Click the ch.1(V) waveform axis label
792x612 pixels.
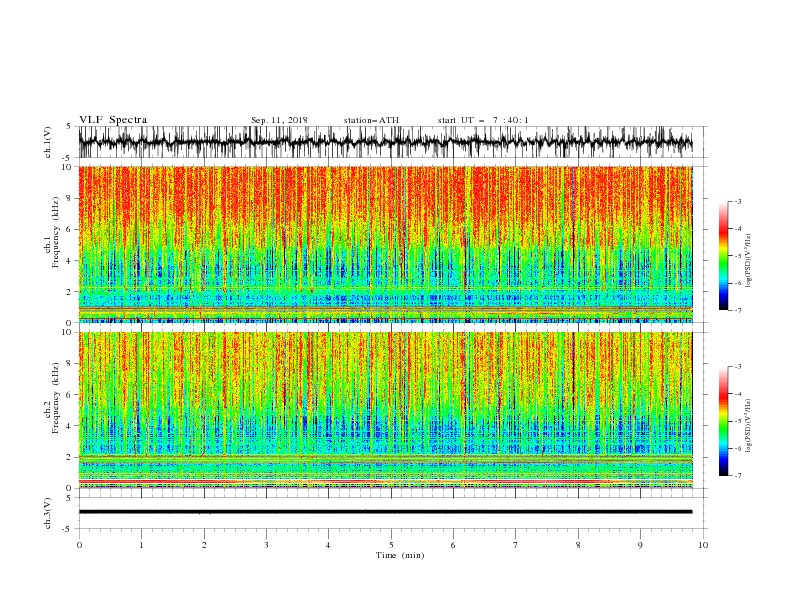coord(48,142)
